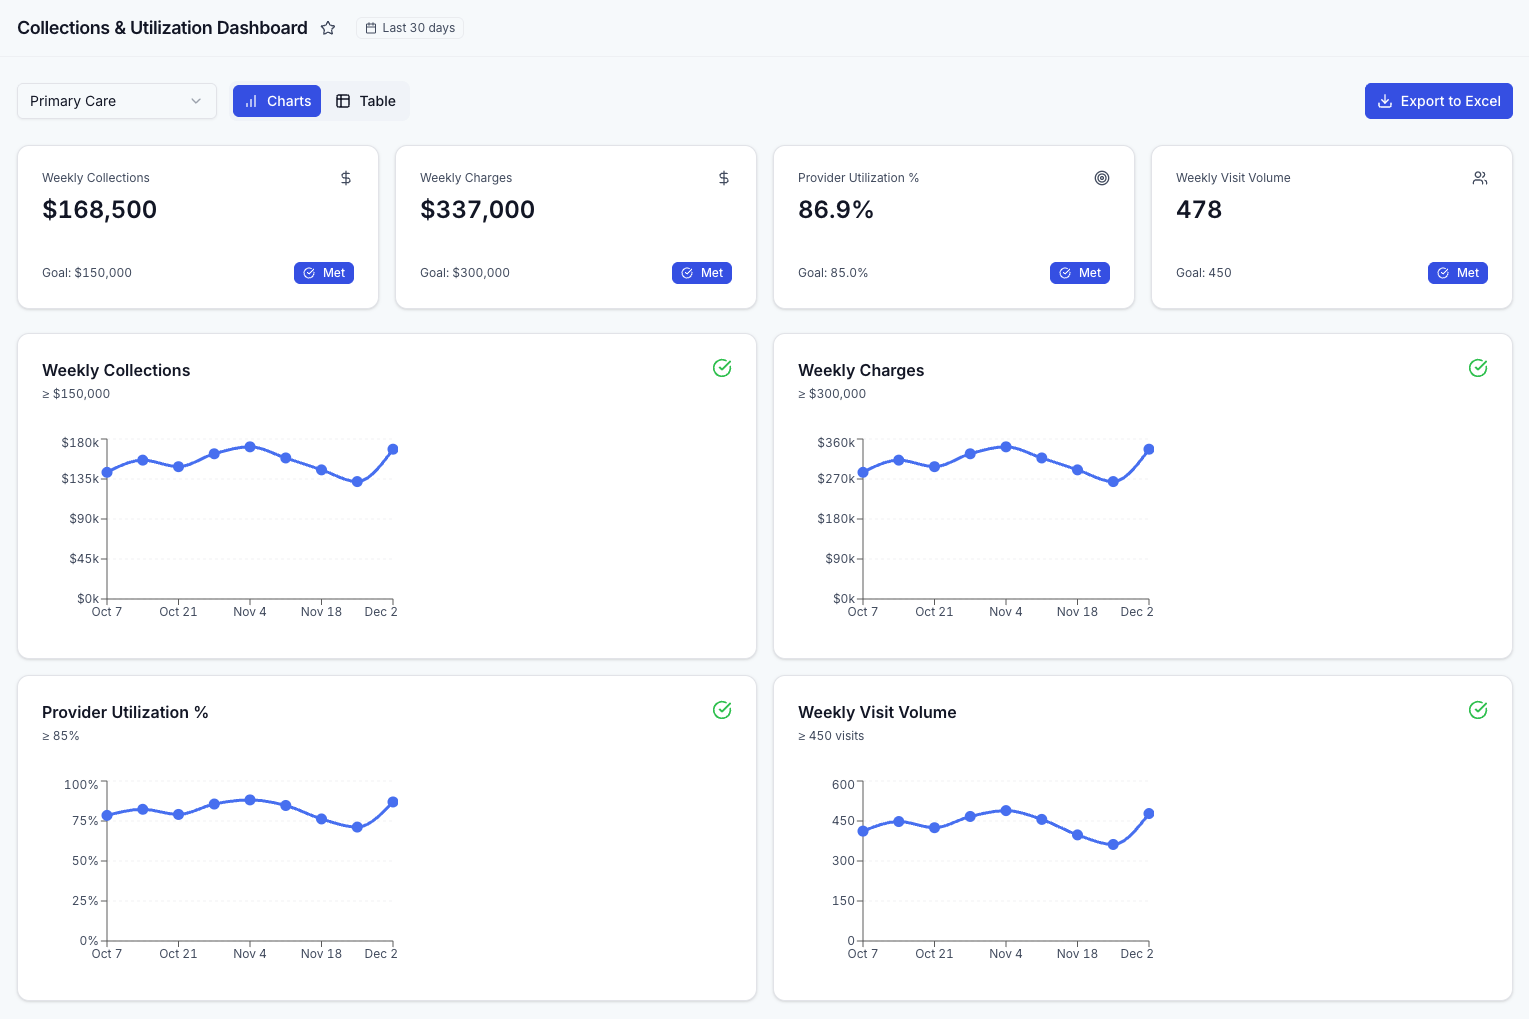Viewport: 1529px width, 1019px height.
Task: Click the green check icon on Weekly Visit Volume chart
Action: (1478, 710)
